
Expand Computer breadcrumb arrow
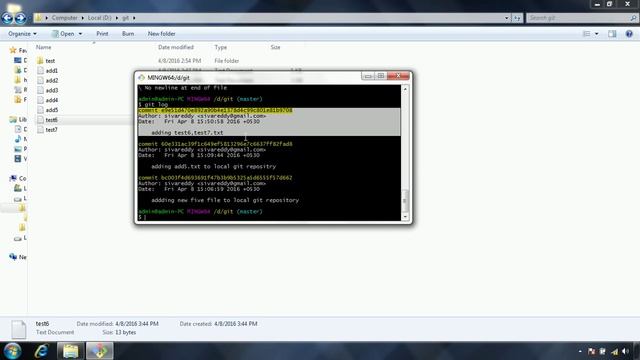(82, 18)
